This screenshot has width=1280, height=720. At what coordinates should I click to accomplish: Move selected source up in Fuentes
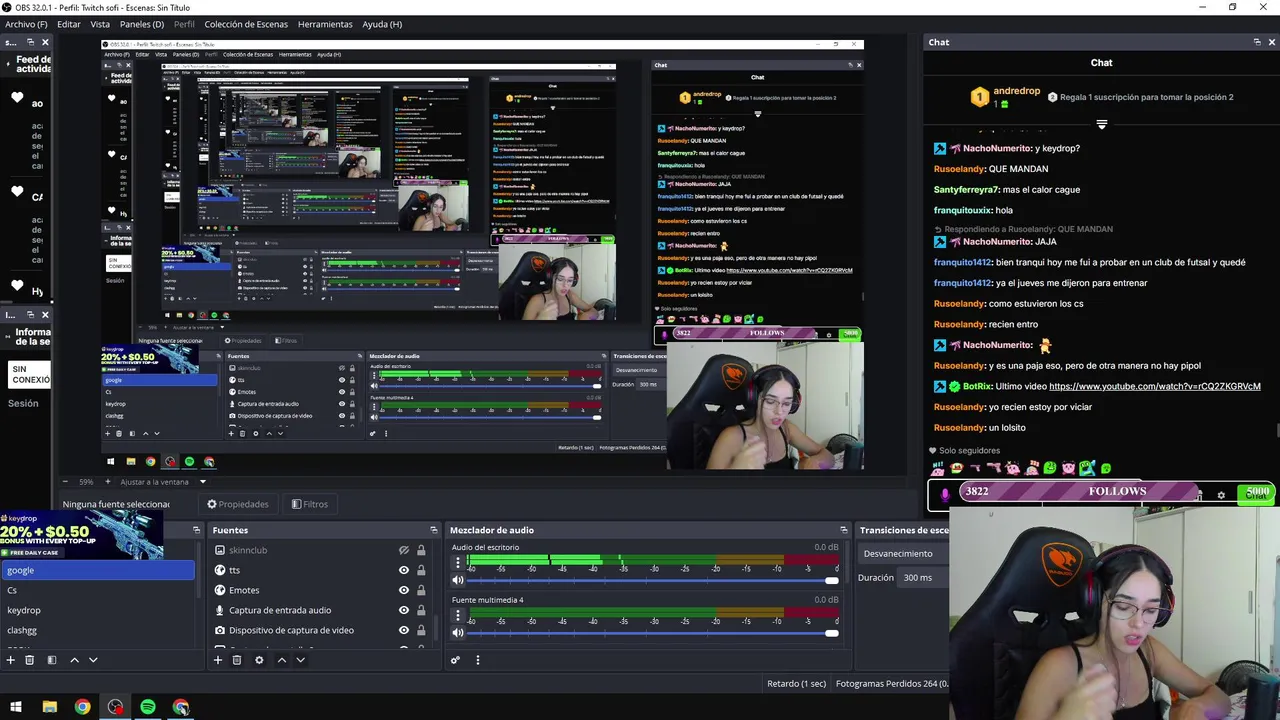click(x=281, y=660)
